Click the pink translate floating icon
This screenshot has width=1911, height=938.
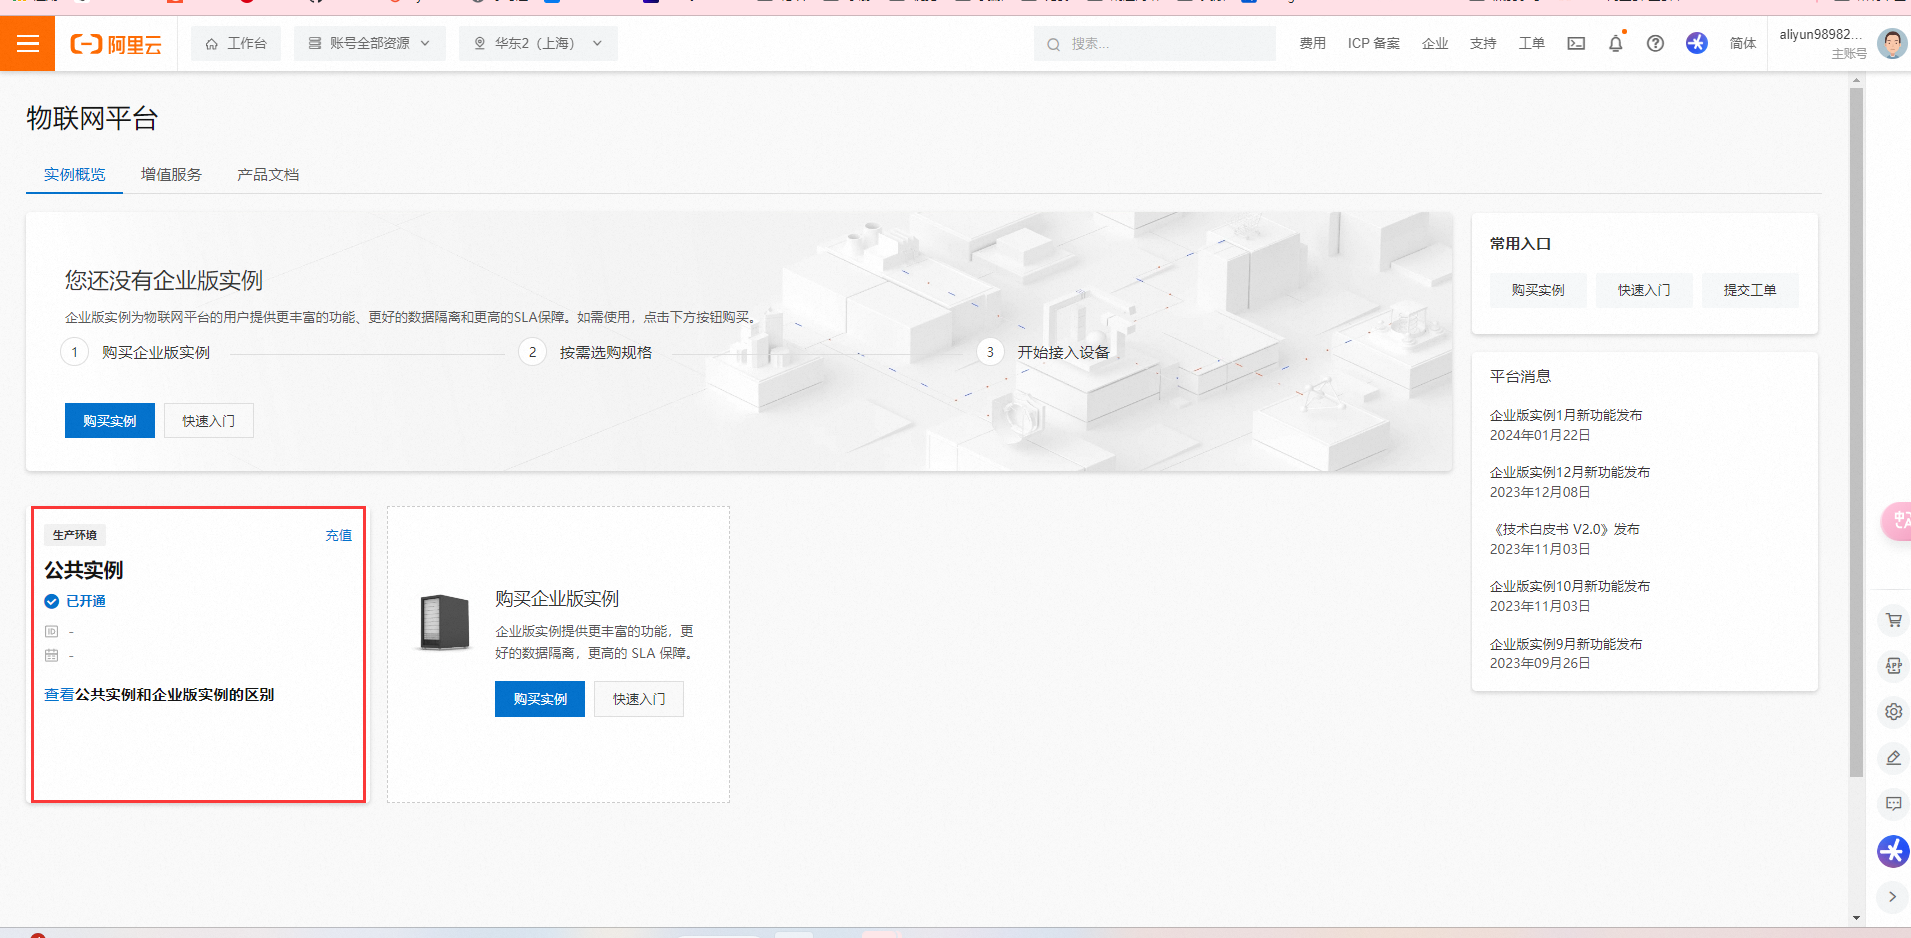click(1896, 521)
